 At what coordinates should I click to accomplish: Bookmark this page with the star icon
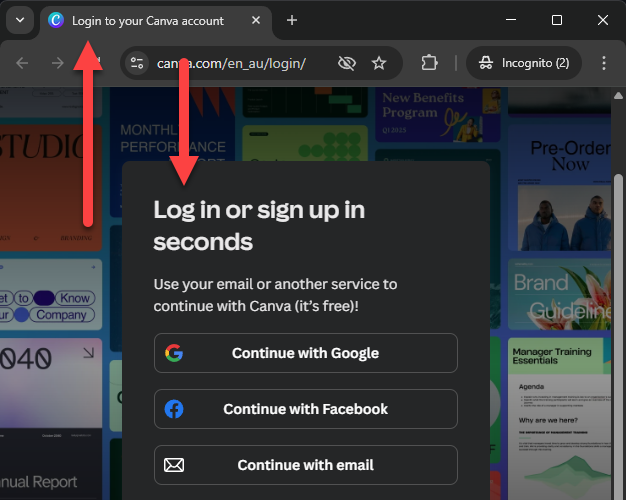[x=379, y=63]
